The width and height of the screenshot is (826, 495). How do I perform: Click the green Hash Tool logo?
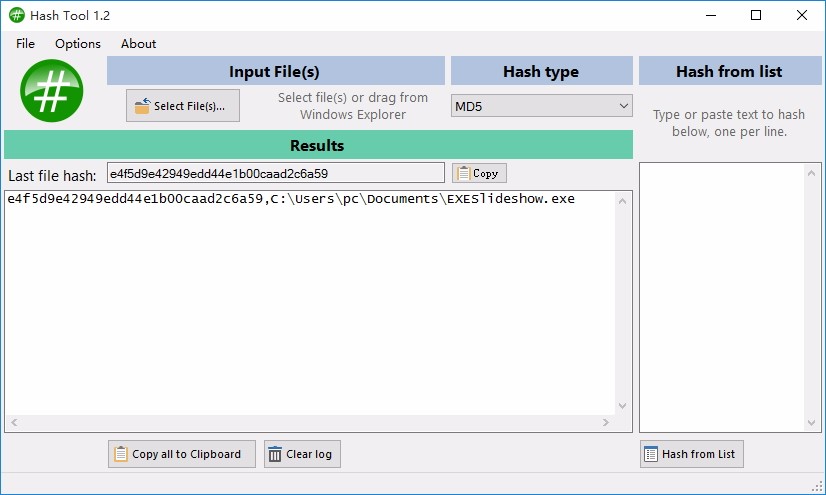(51, 92)
